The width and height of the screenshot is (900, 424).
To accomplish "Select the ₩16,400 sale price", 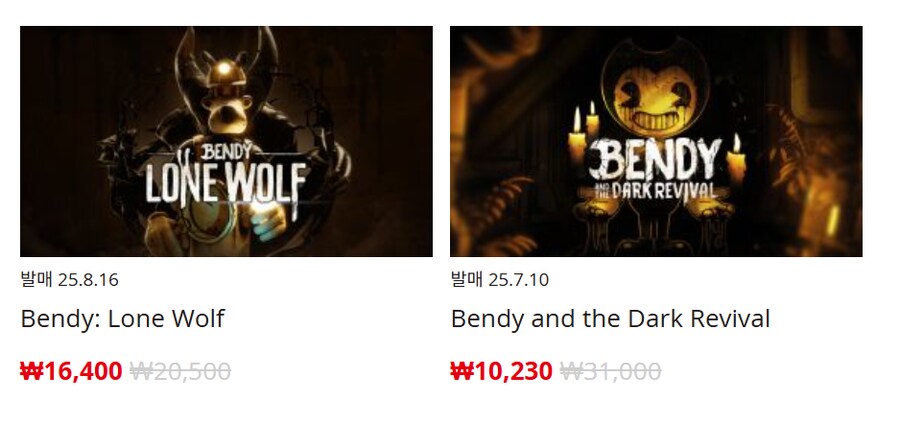I will click(71, 371).
